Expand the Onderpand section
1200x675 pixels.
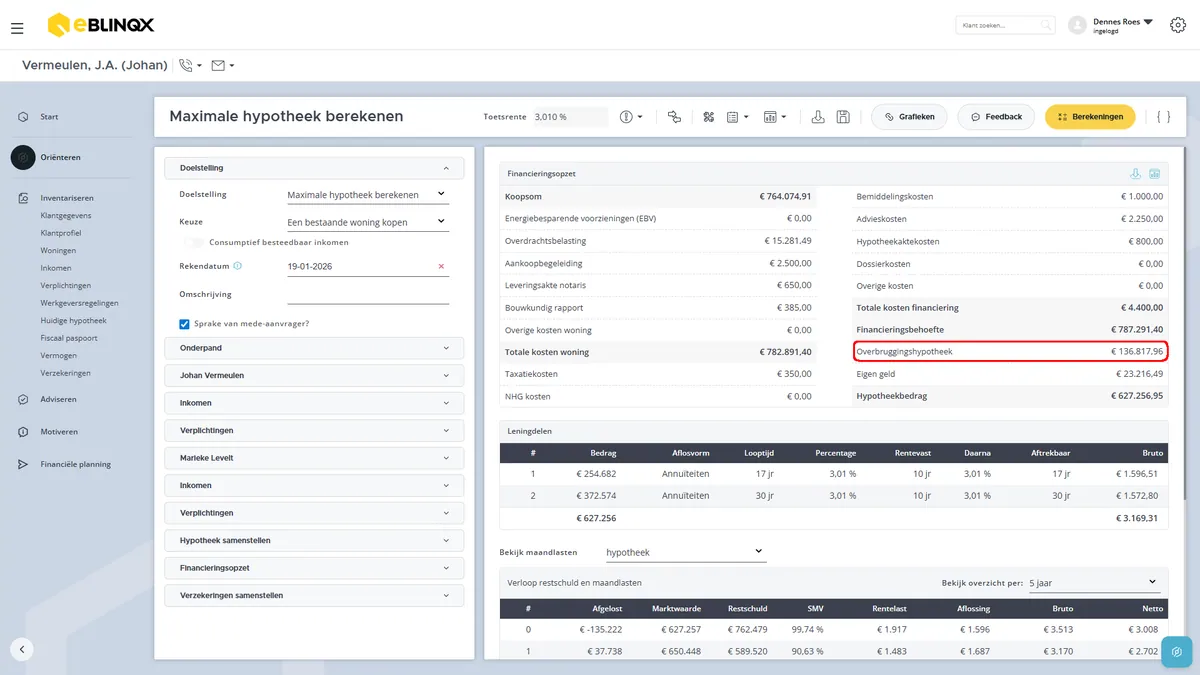(x=314, y=348)
